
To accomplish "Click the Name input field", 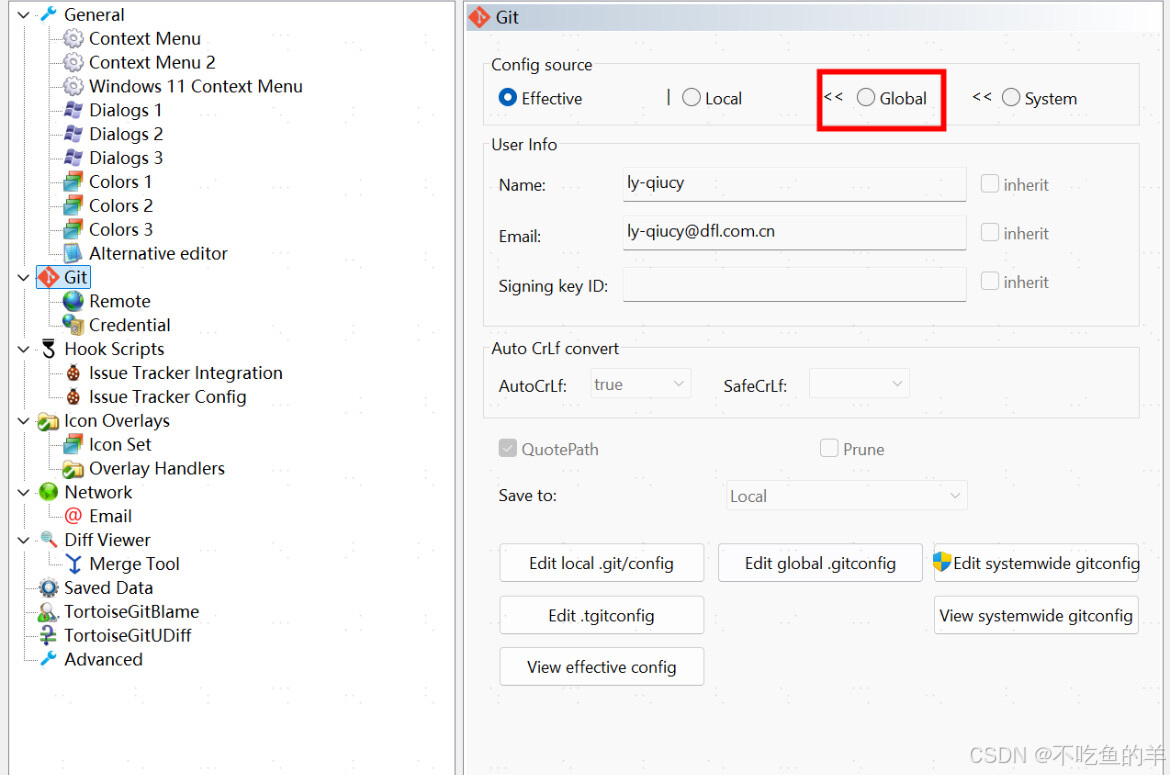I will 795,184.
